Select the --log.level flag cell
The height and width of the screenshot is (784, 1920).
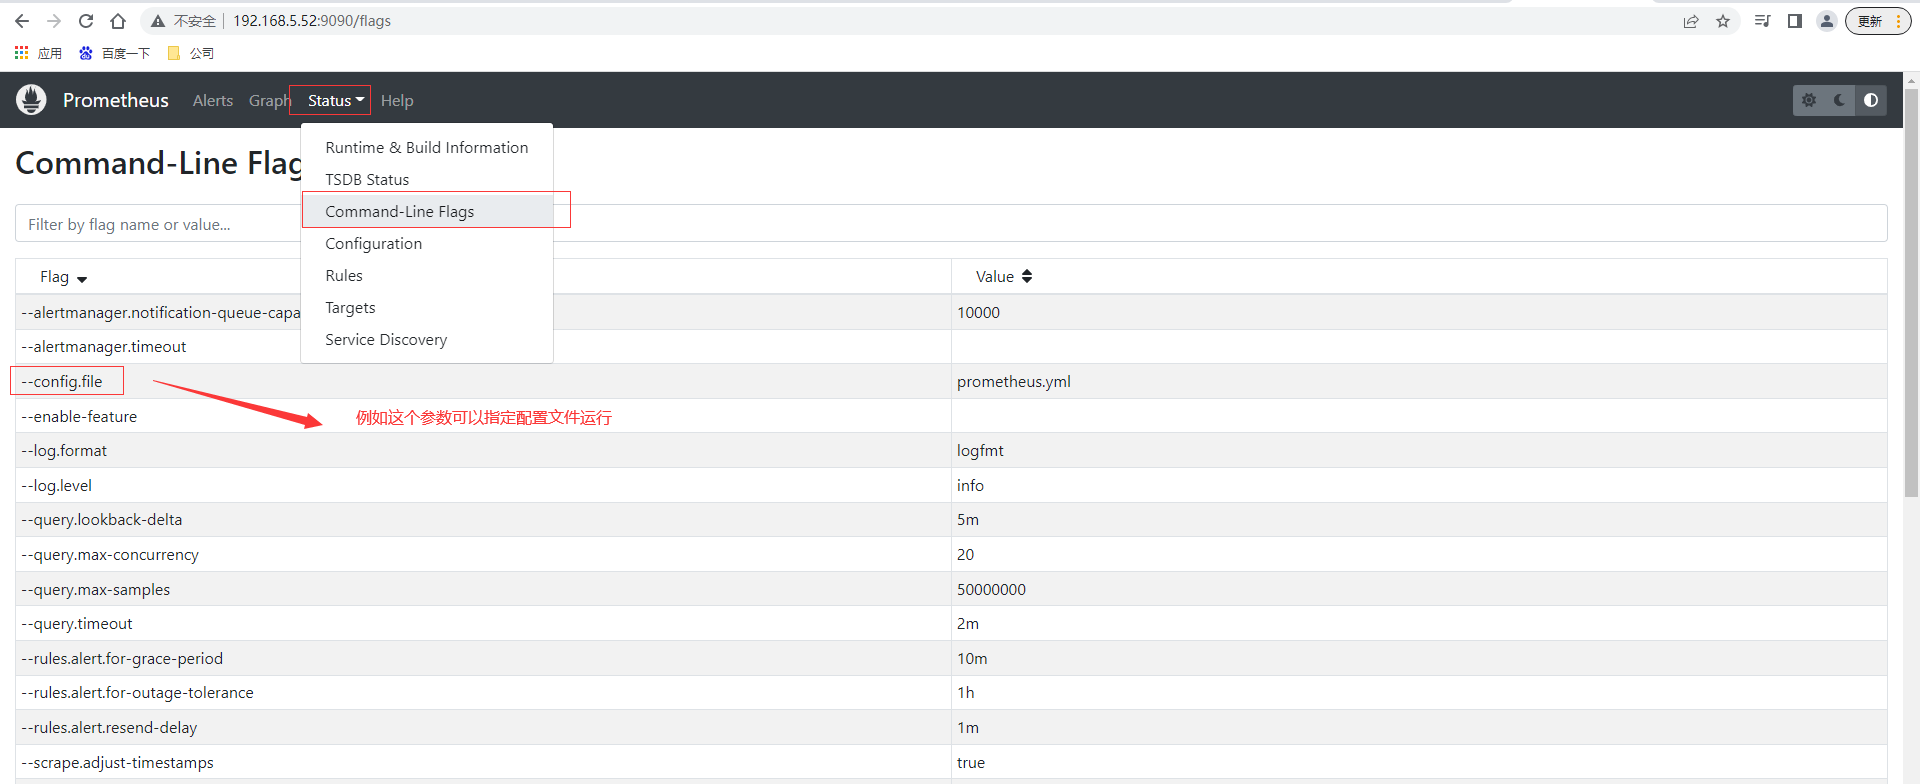click(483, 485)
